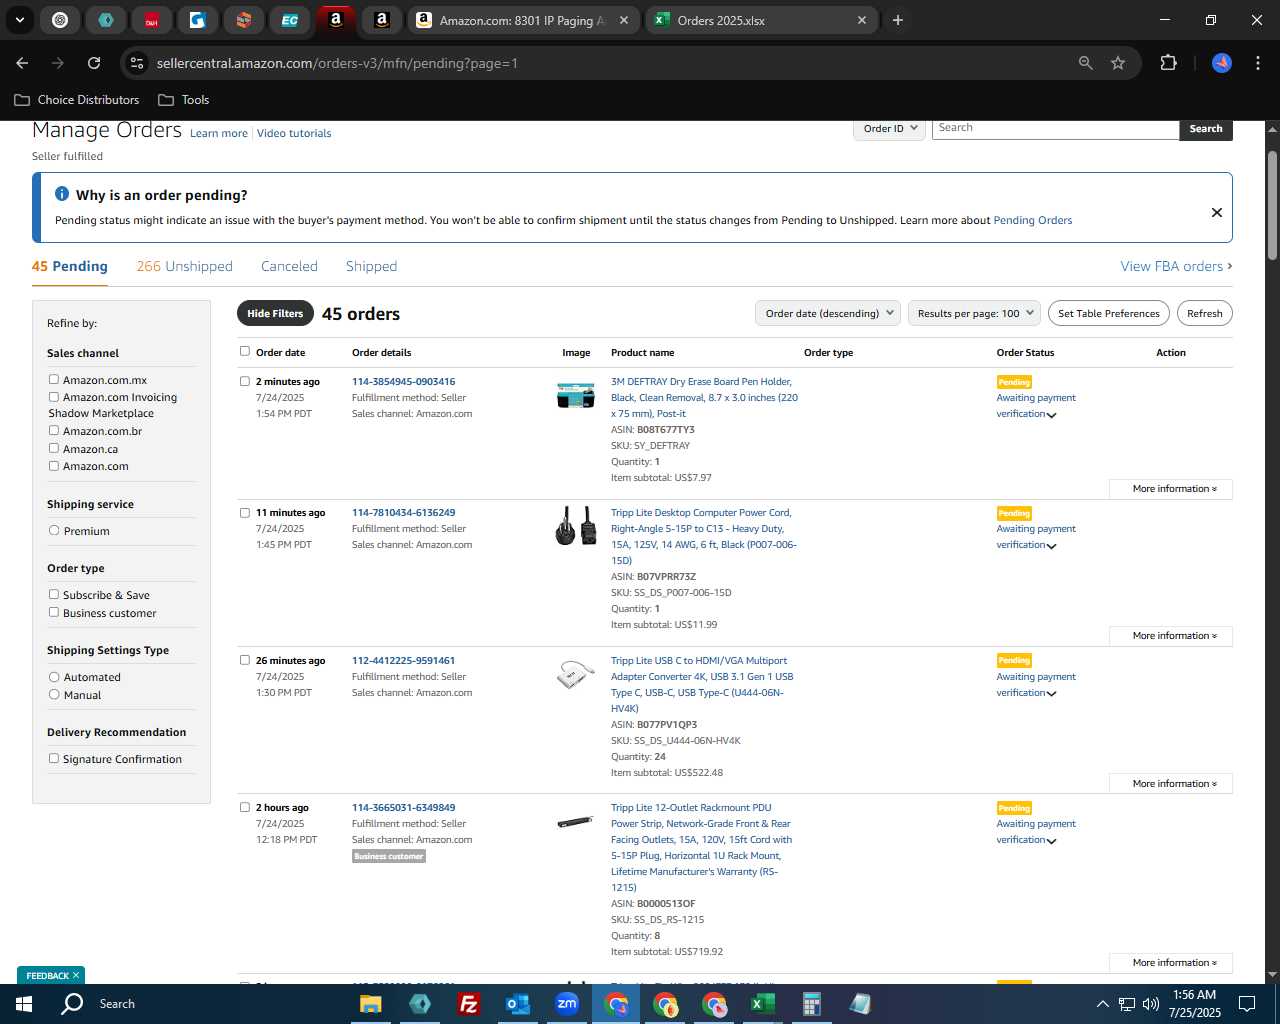Bookmark this page with the star icon

[x=1118, y=63]
